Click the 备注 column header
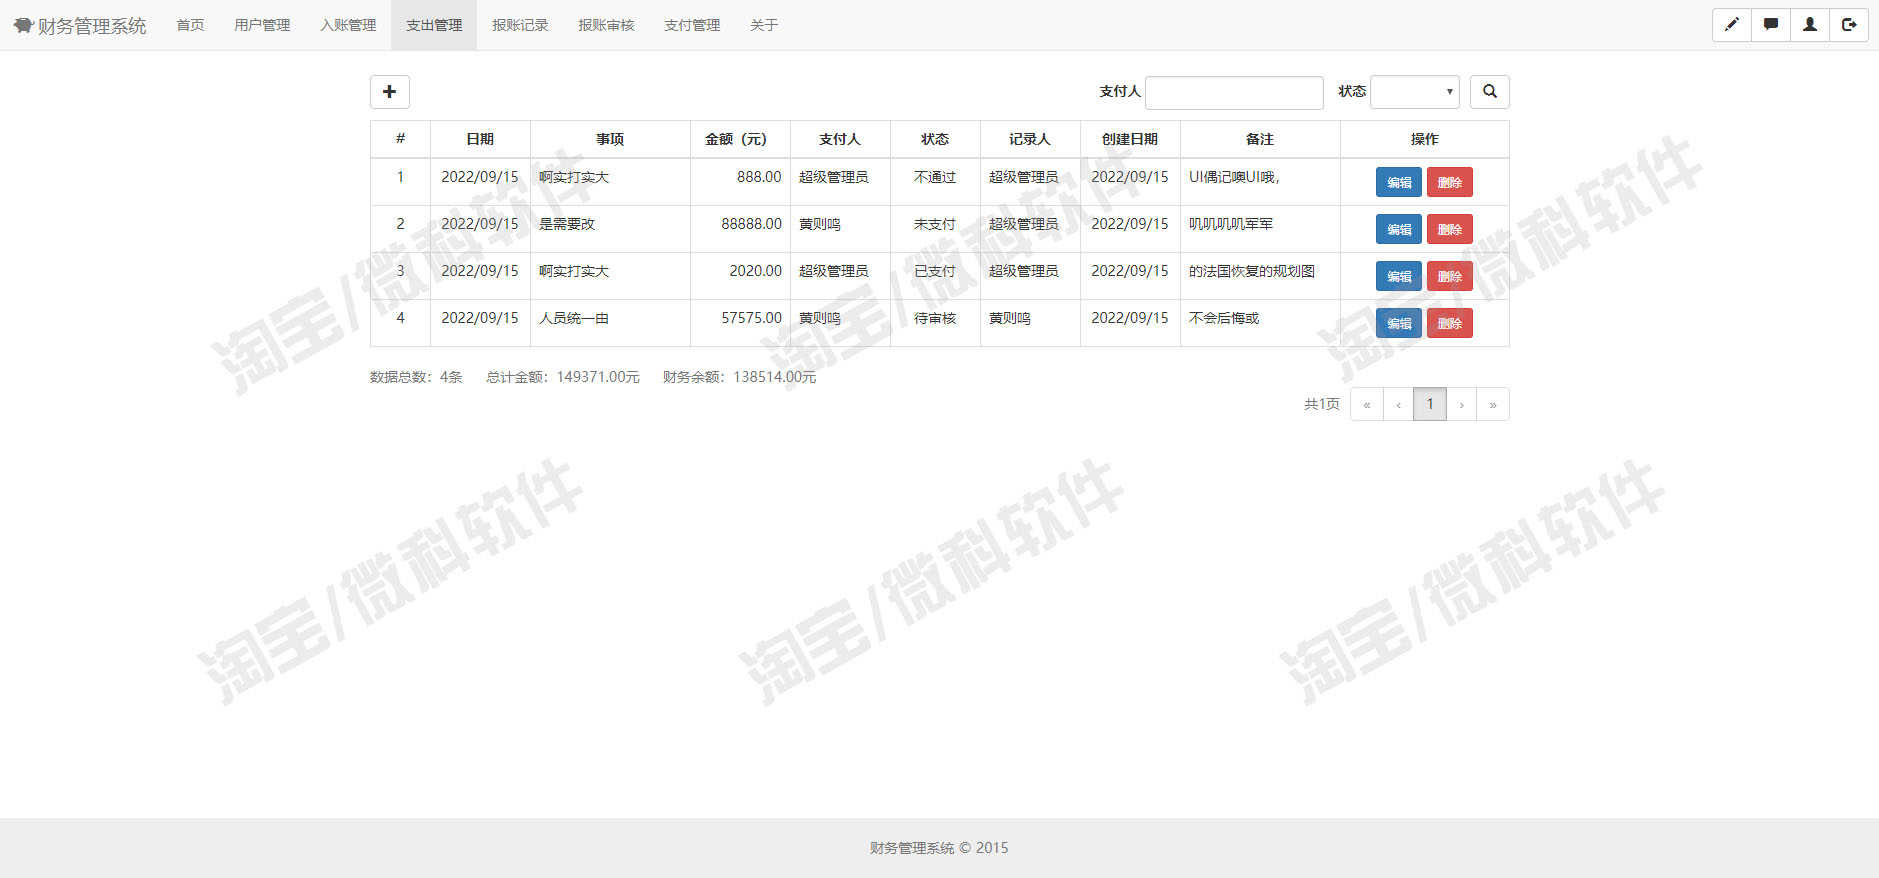 [x=1260, y=139]
